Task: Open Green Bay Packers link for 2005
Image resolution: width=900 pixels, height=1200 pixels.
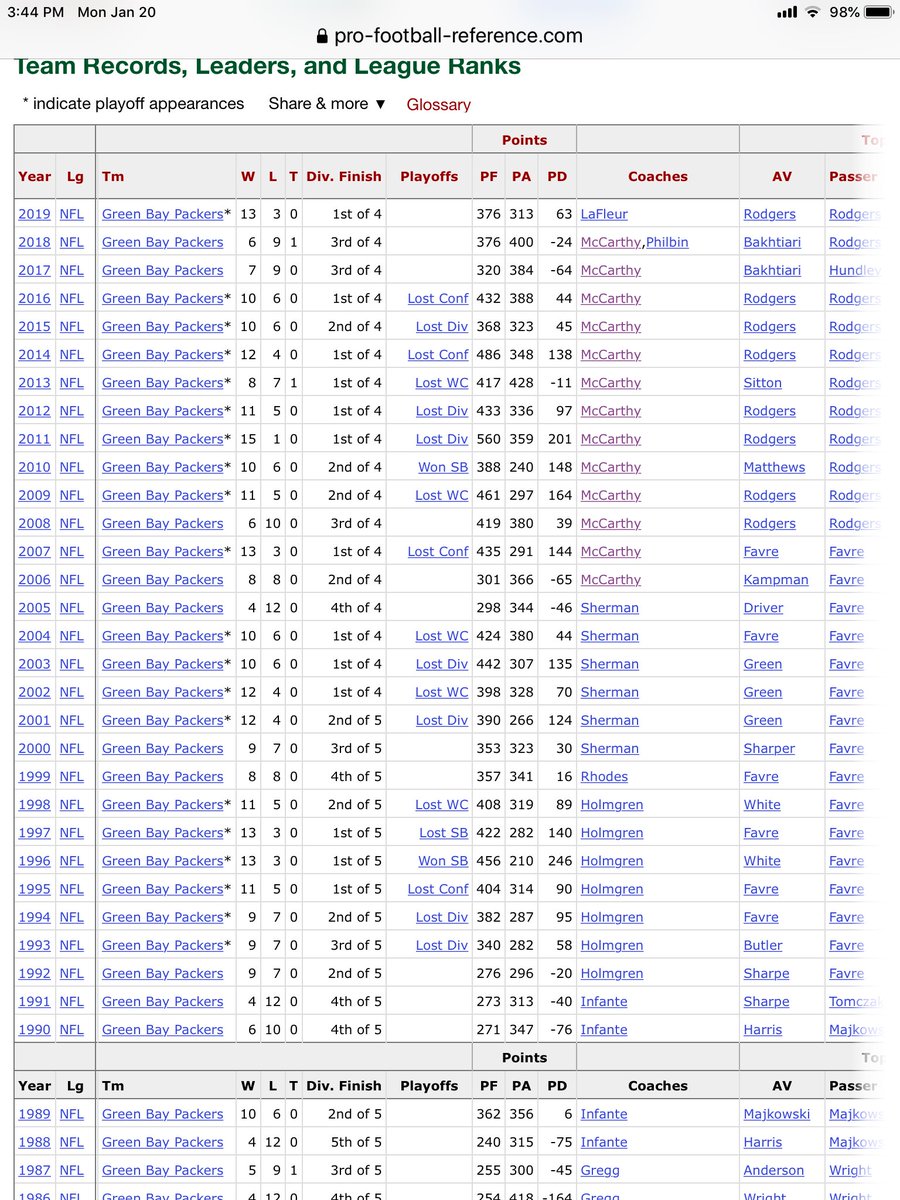Action: [162, 608]
